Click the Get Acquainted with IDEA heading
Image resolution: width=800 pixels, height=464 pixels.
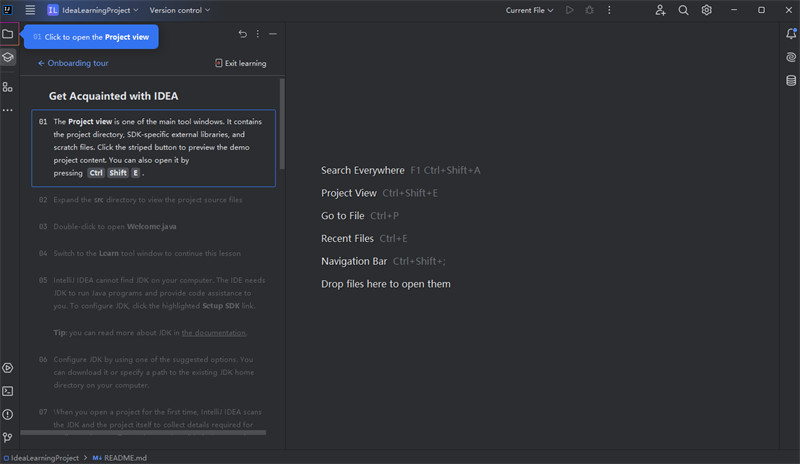point(113,96)
